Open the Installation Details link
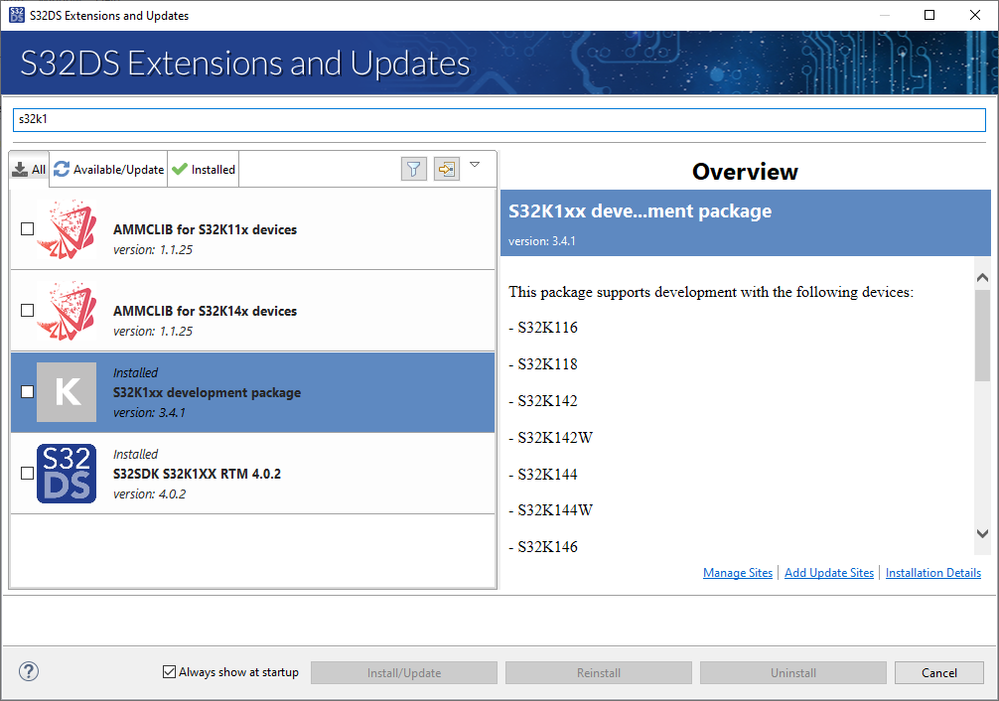Image resolution: width=999 pixels, height=701 pixels. click(933, 573)
